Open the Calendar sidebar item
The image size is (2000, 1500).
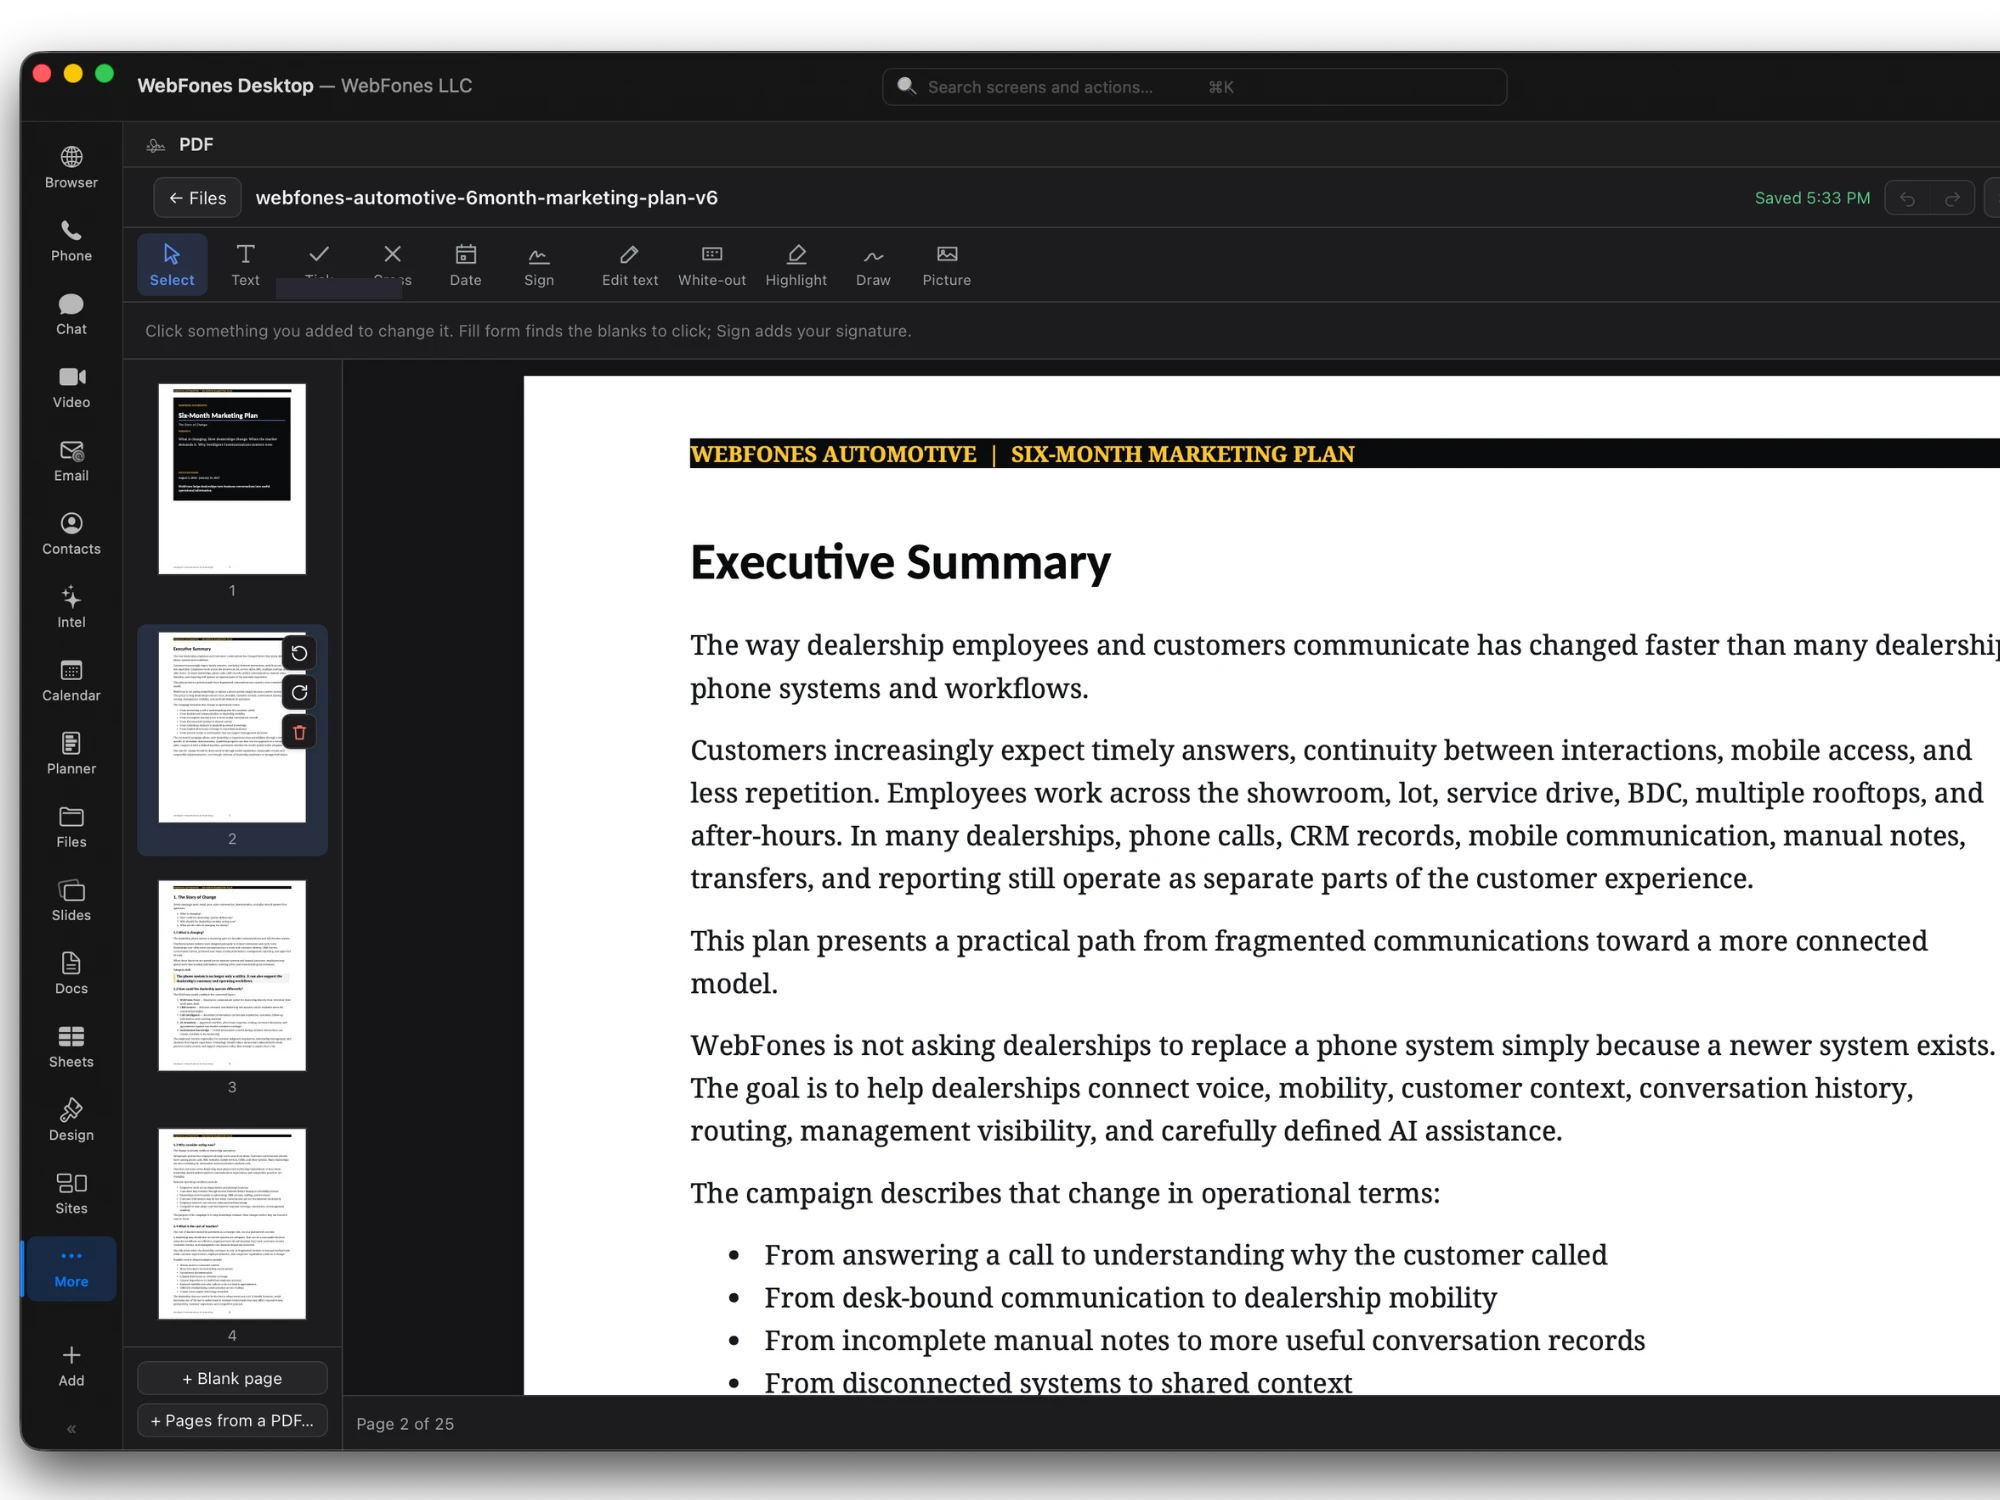click(71, 681)
